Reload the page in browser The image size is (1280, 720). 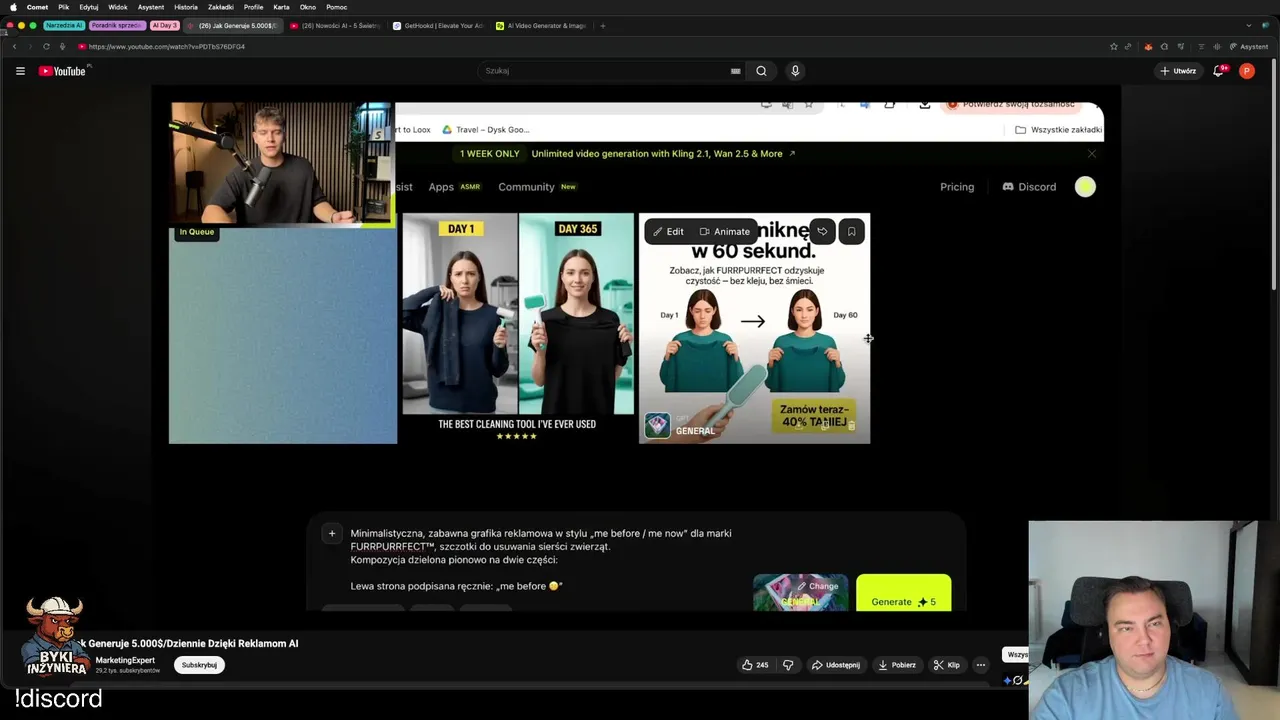46,46
